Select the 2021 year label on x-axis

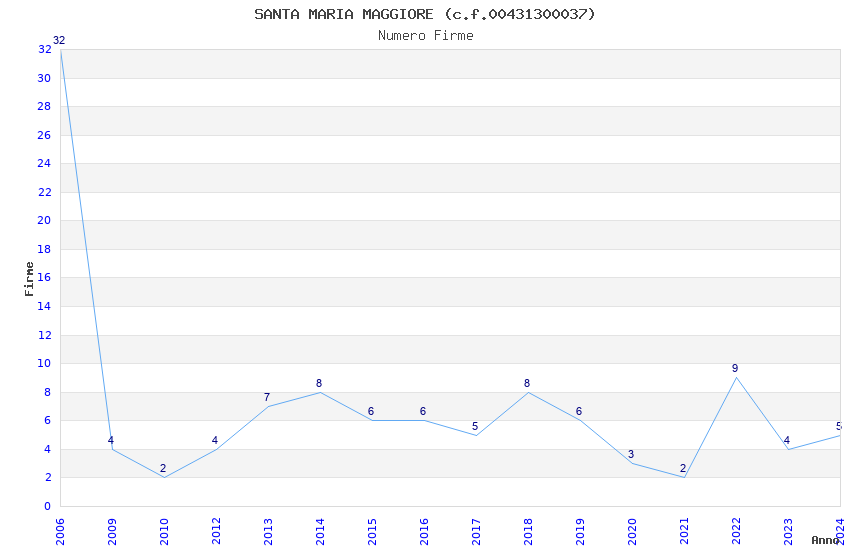coord(684,532)
